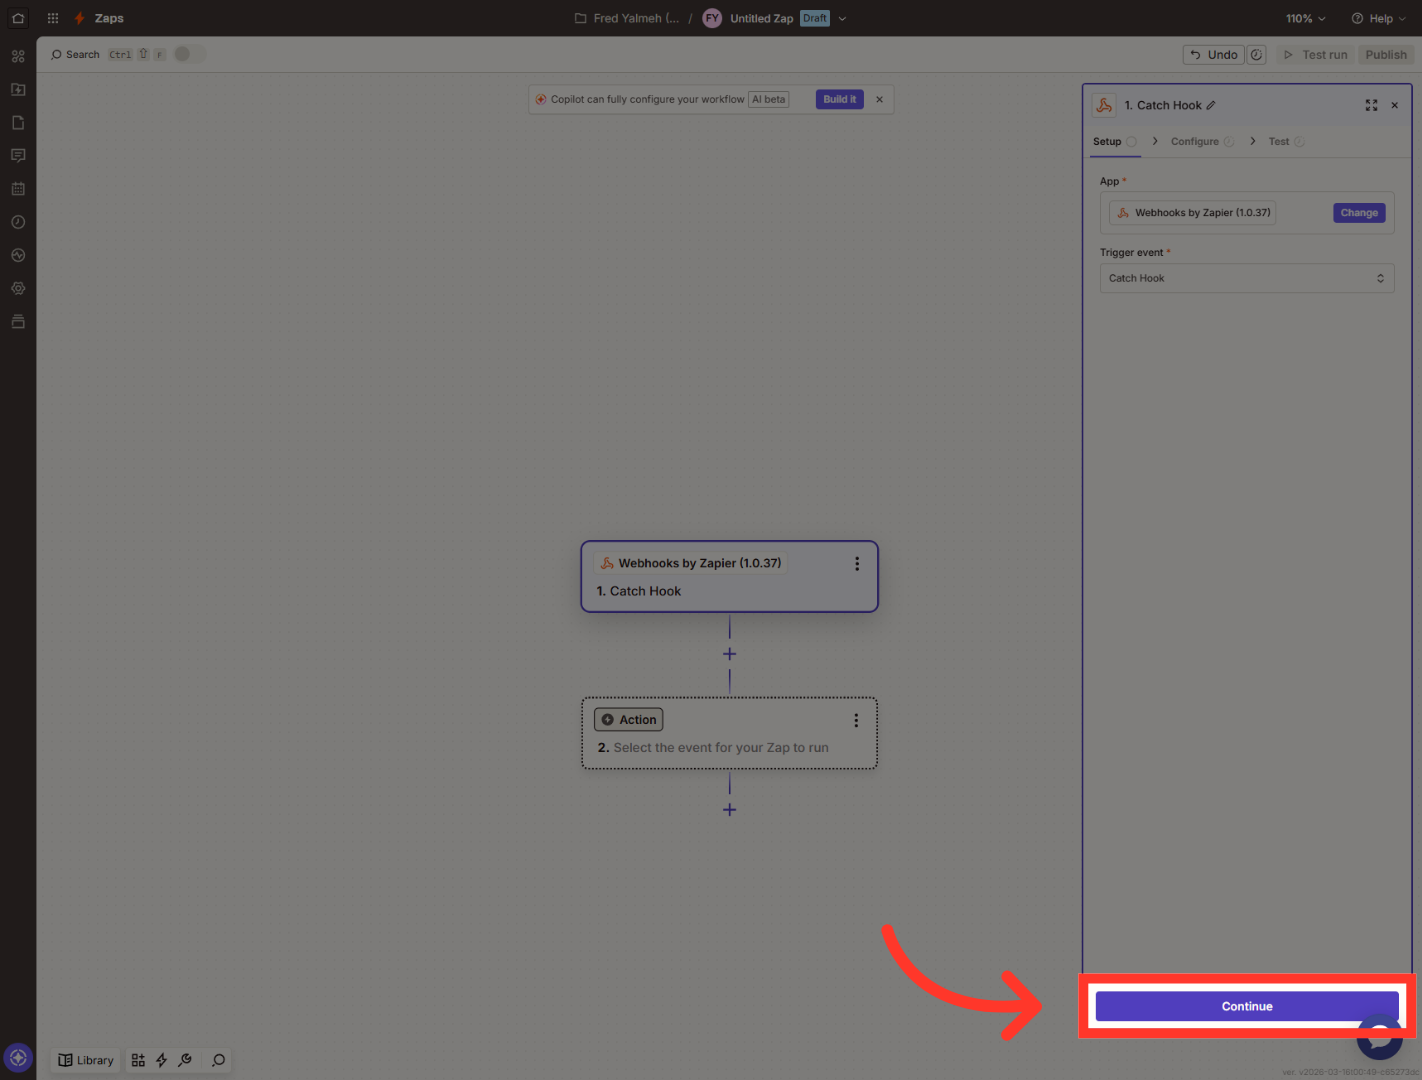Viewport: 1422px width, 1080px height.
Task: Select the Action step card
Action: pos(729,733)
